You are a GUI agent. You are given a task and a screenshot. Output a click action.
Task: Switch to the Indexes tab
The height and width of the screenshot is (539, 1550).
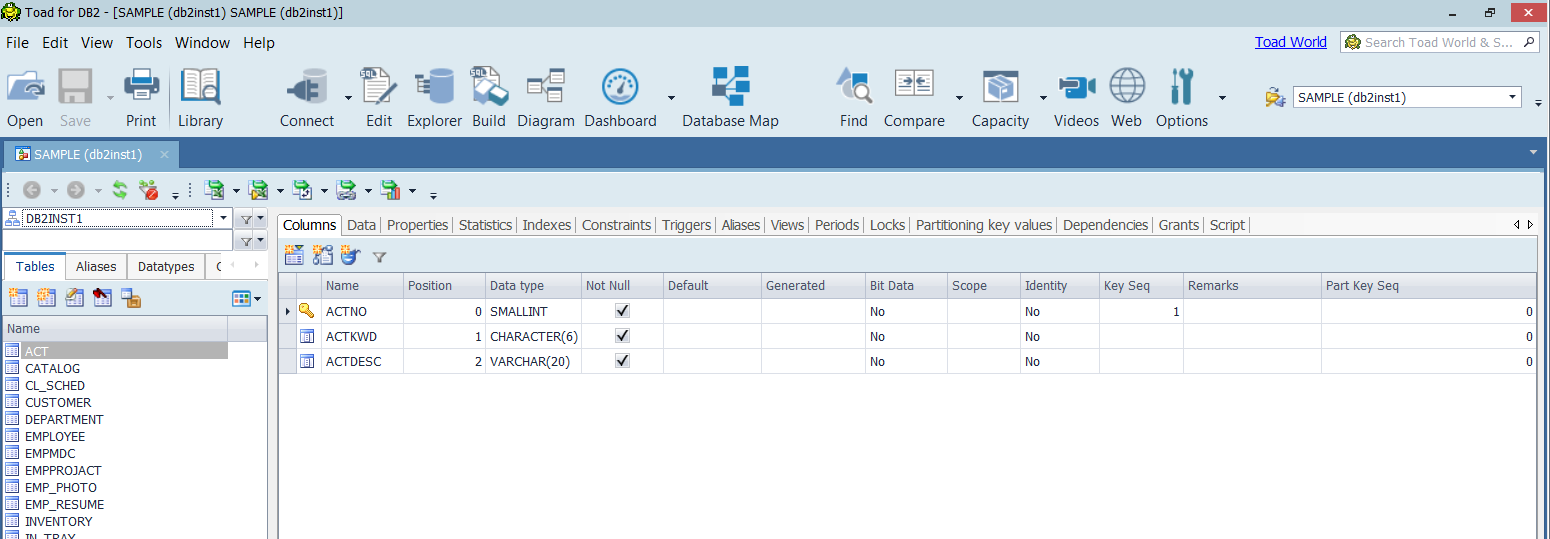click(x=546, y=225)
